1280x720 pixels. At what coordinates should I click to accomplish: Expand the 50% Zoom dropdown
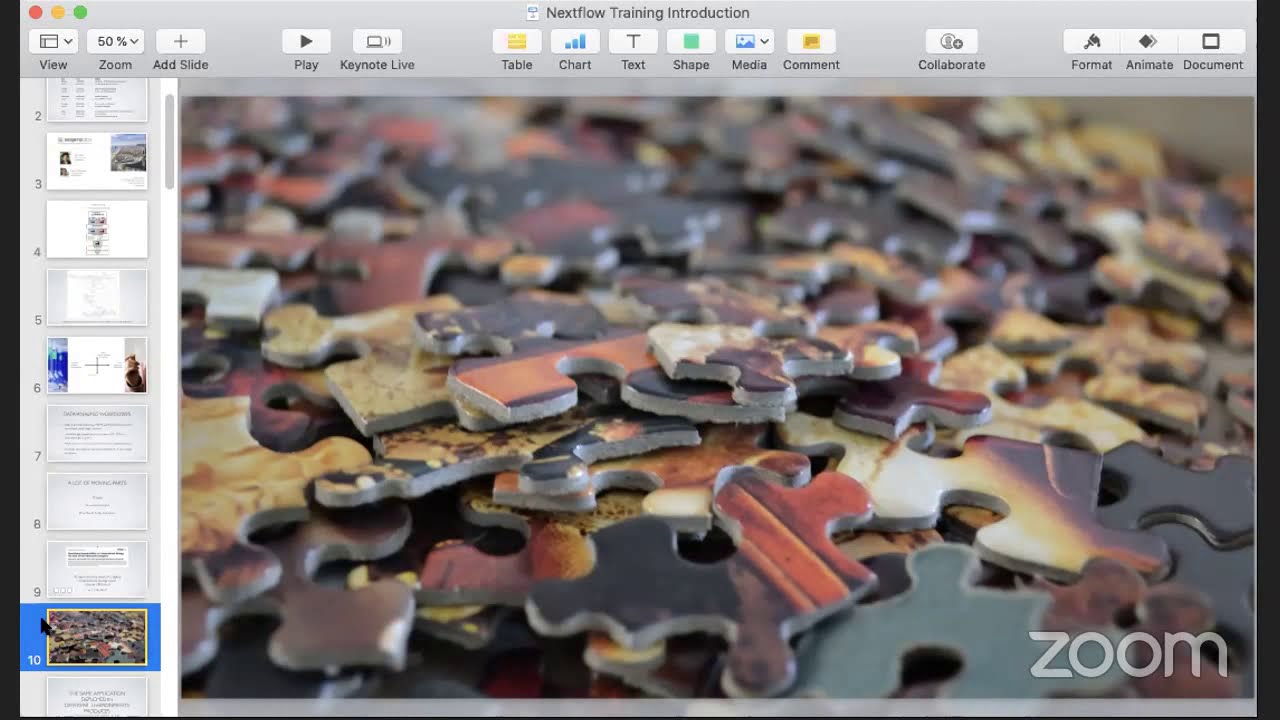[x=116, y=41]
